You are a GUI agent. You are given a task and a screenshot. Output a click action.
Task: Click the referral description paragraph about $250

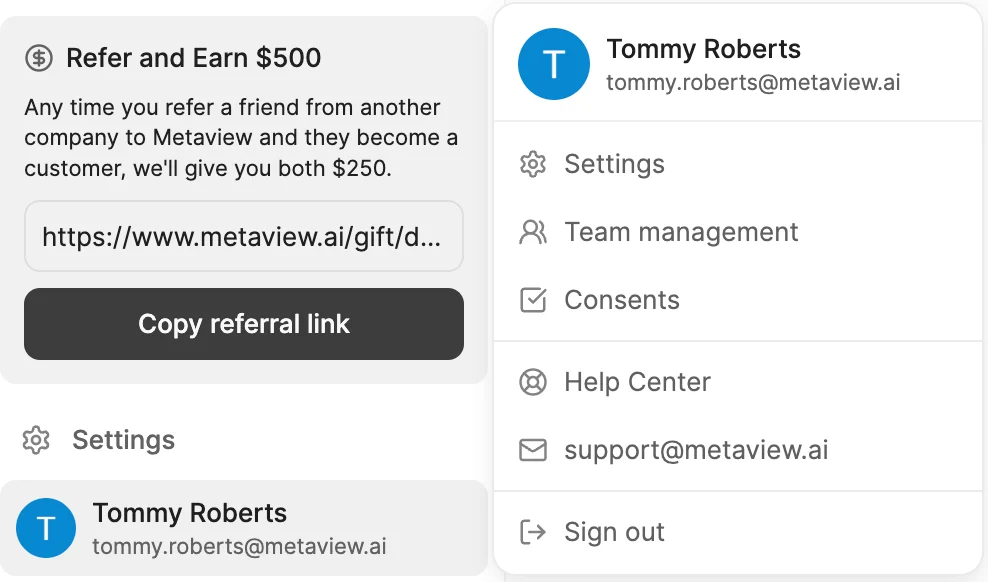[x=241, y=138]
